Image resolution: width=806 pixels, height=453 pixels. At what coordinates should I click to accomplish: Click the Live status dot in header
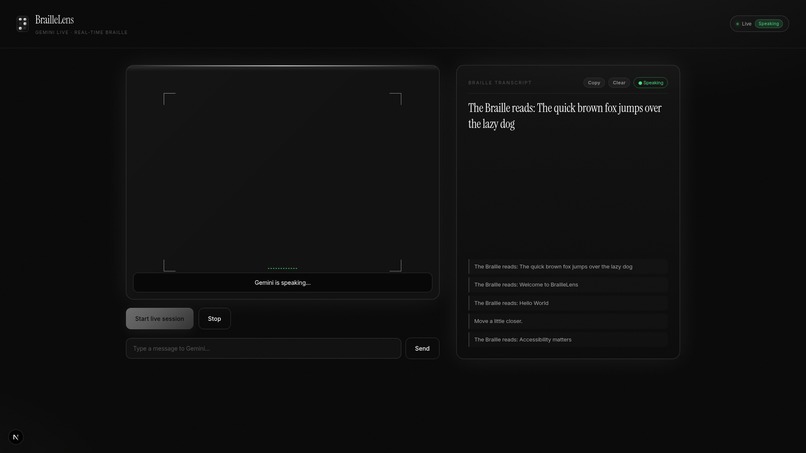[737, 24]
